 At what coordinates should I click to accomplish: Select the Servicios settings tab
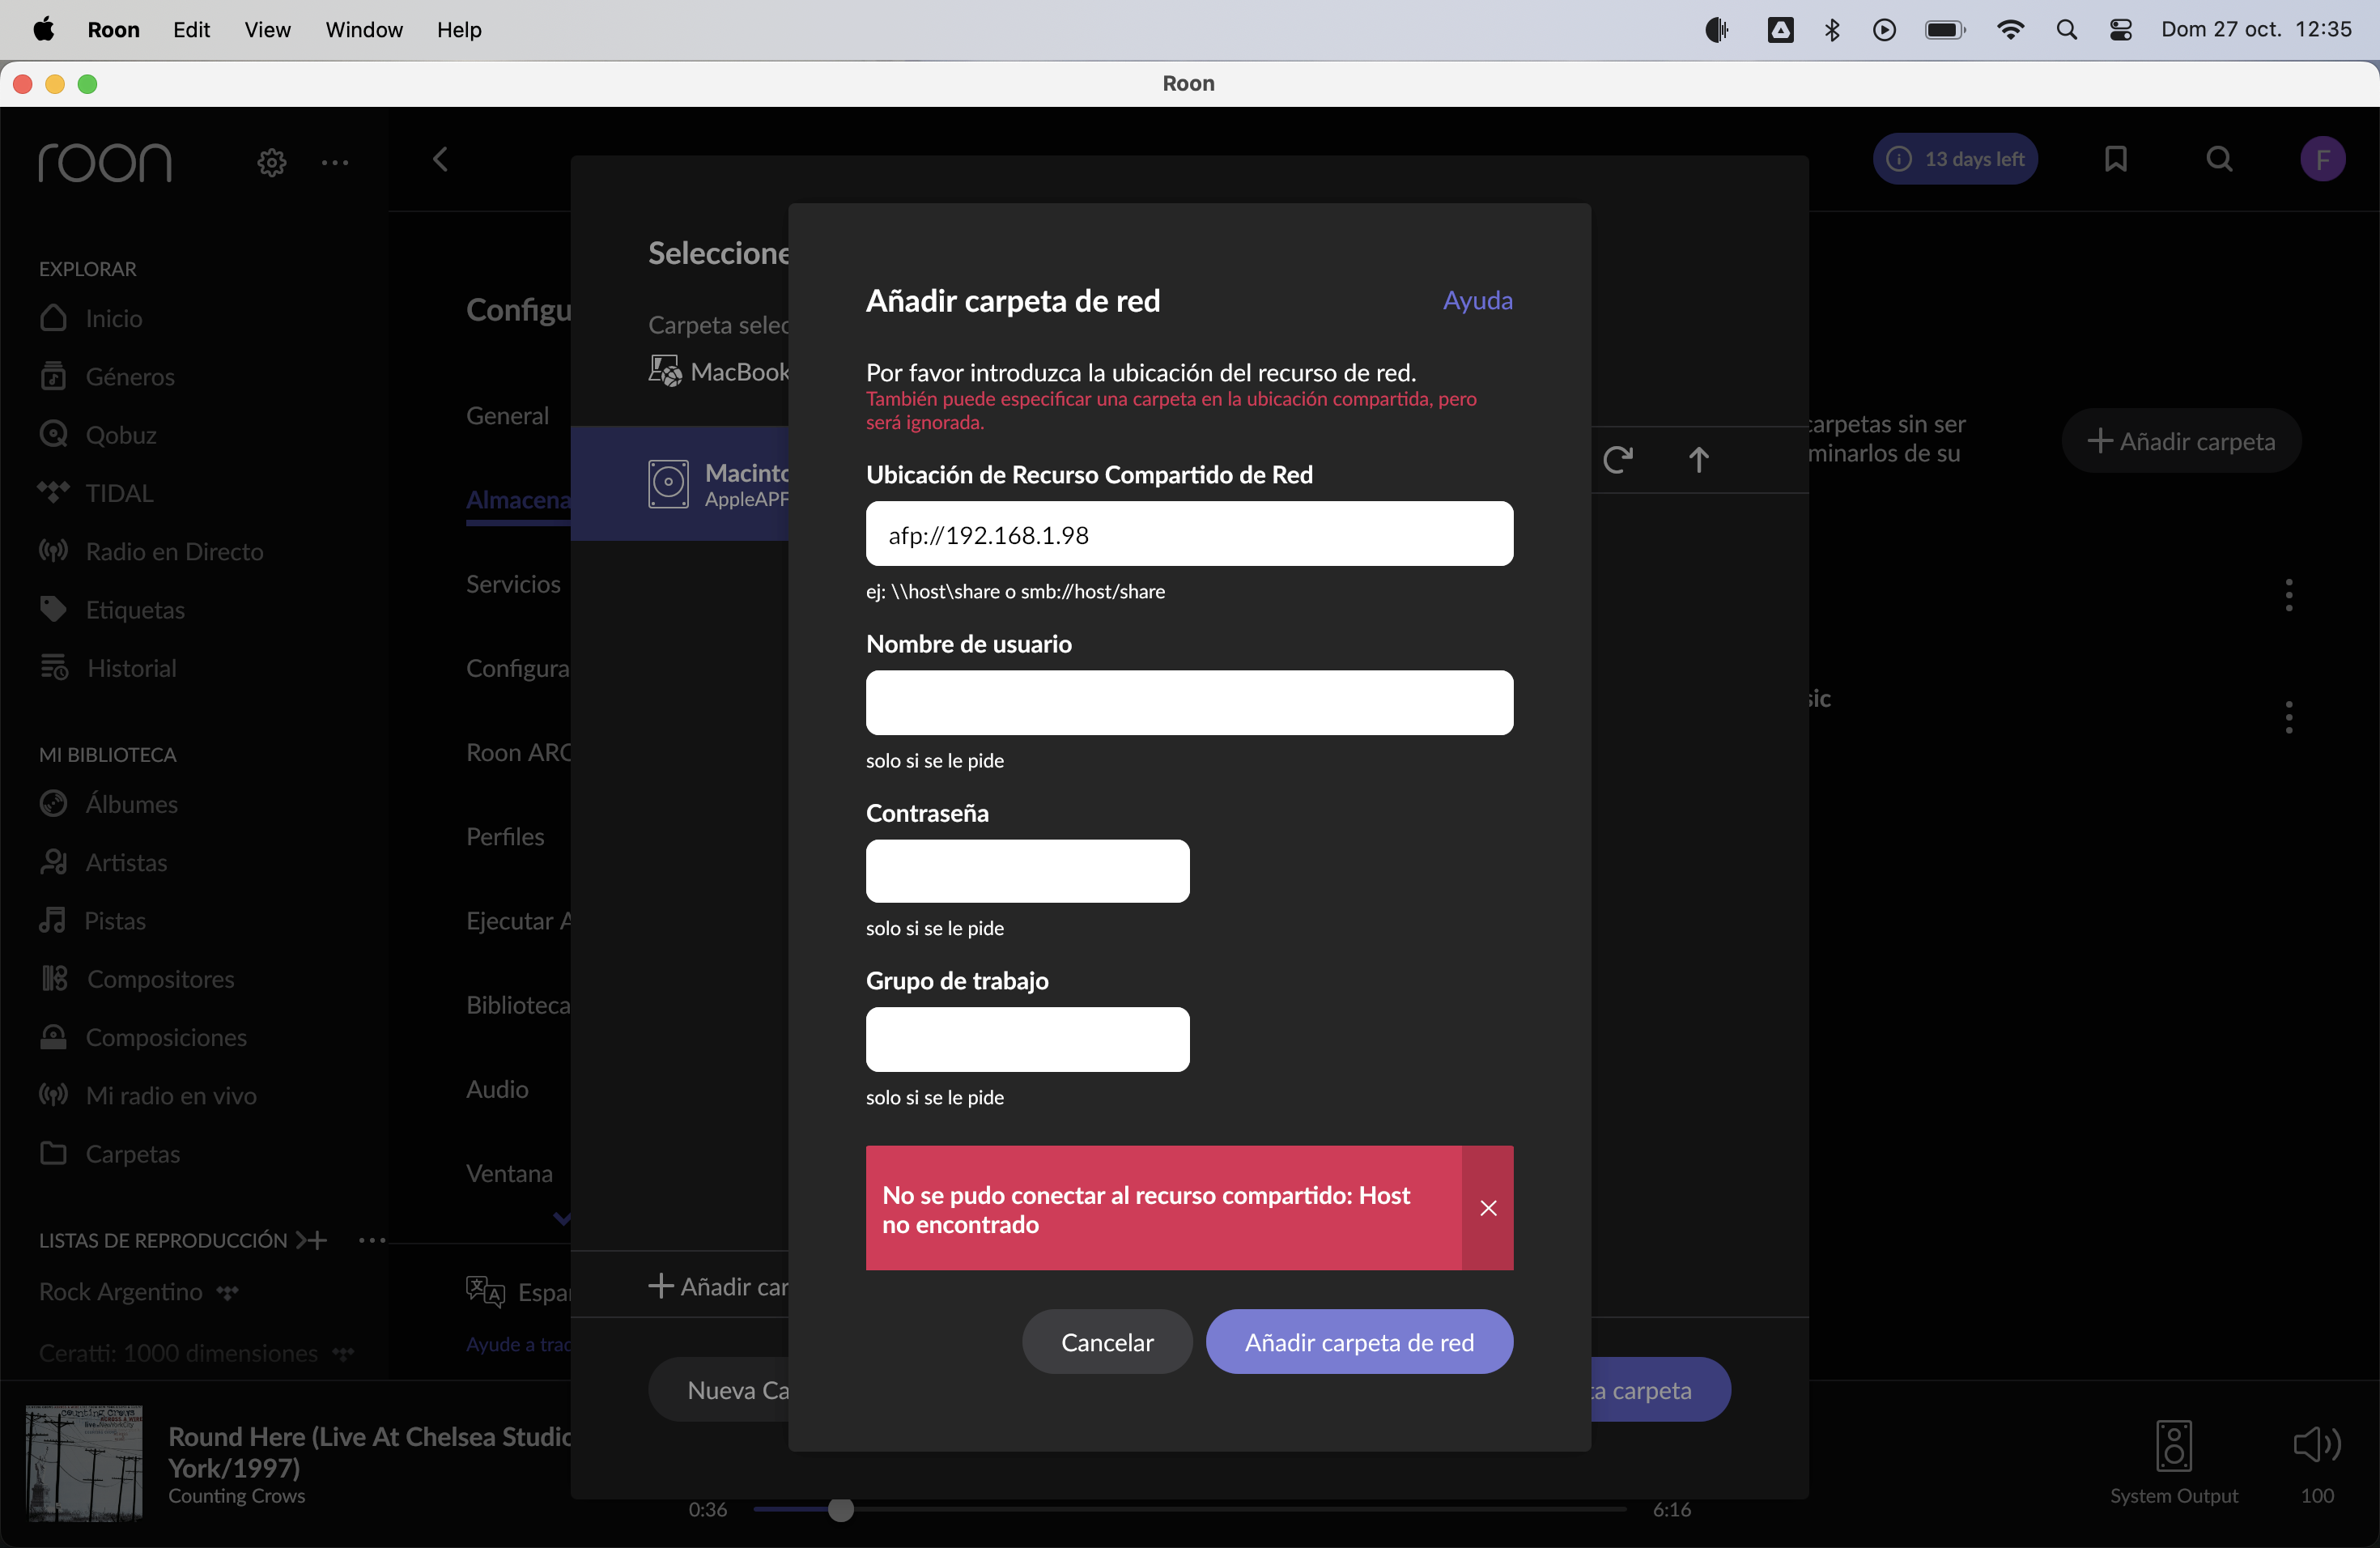513,584
